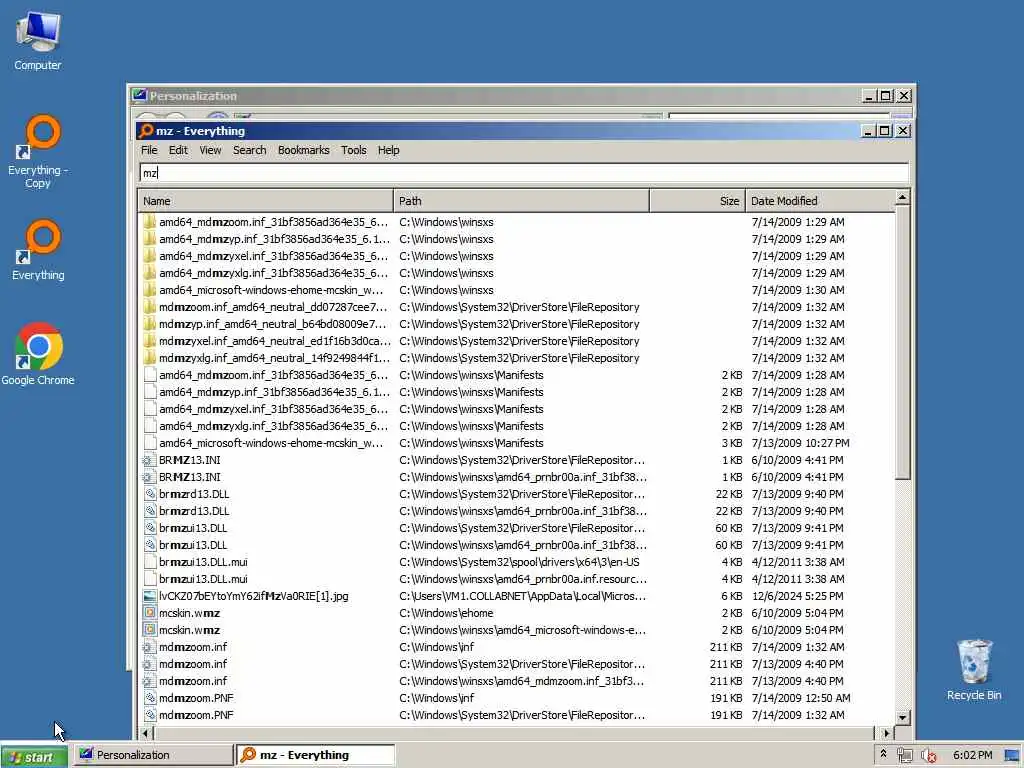Viewport: 1024px width, 768px height.
Task: Click the vertical scrollbar down arrow
Action: click(902, 717)
